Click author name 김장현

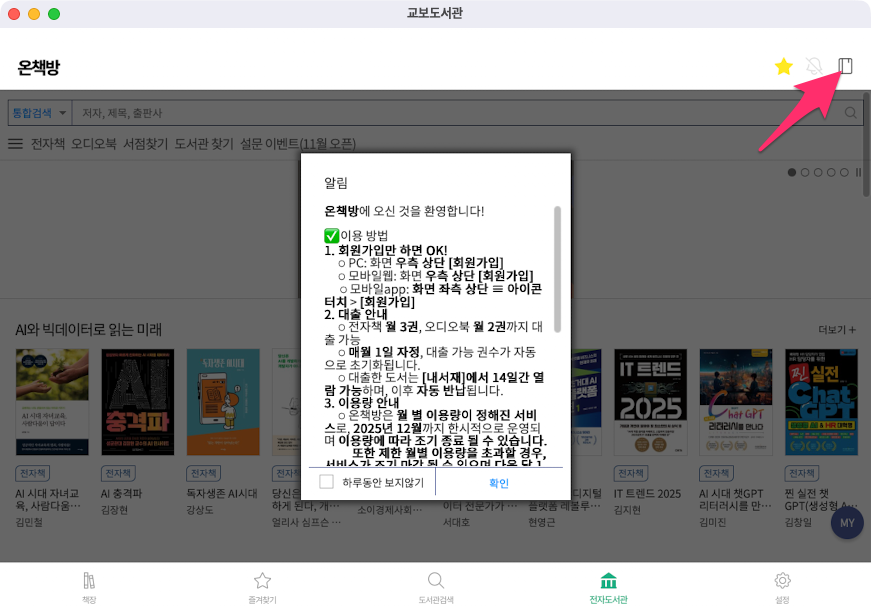click(114, 509)
